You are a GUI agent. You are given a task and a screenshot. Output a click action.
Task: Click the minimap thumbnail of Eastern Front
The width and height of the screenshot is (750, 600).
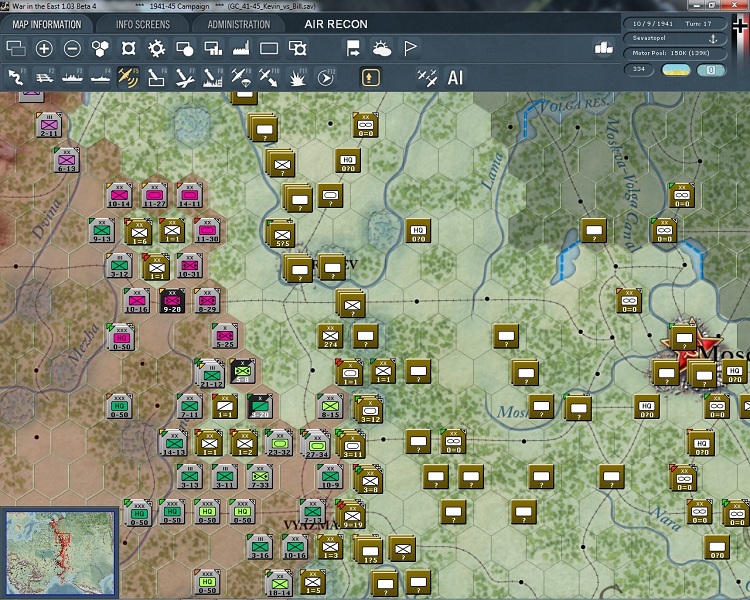tap(60, 553)
